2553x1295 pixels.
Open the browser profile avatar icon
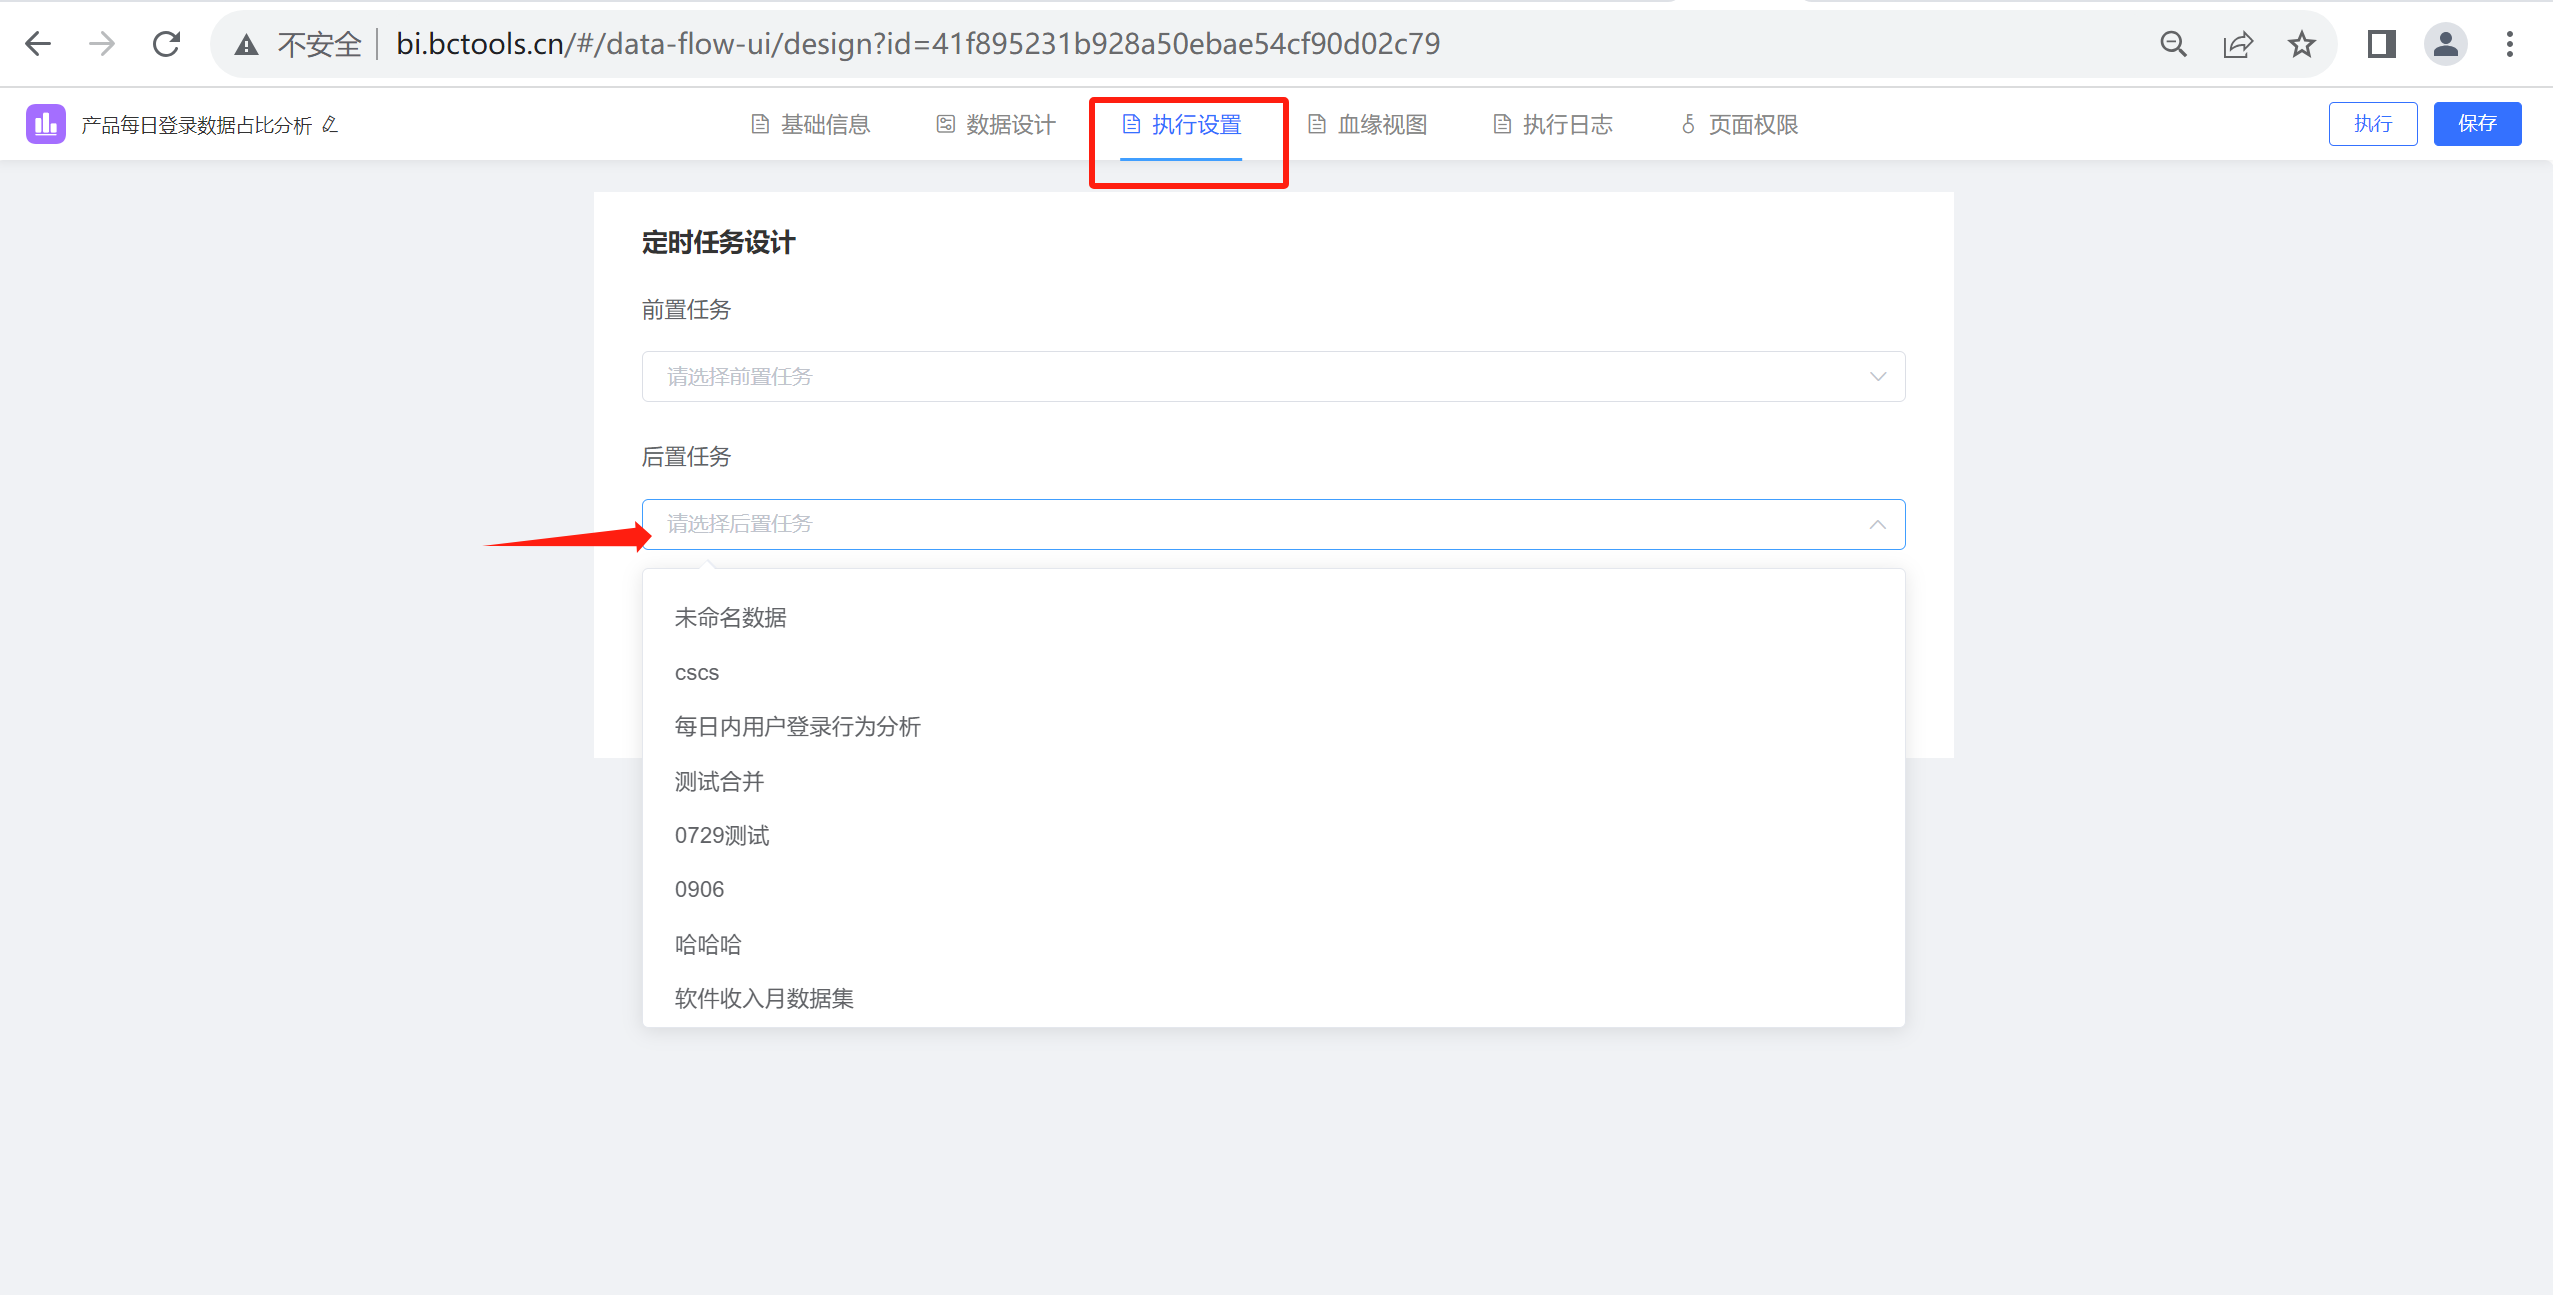[x=2445, y=44]
